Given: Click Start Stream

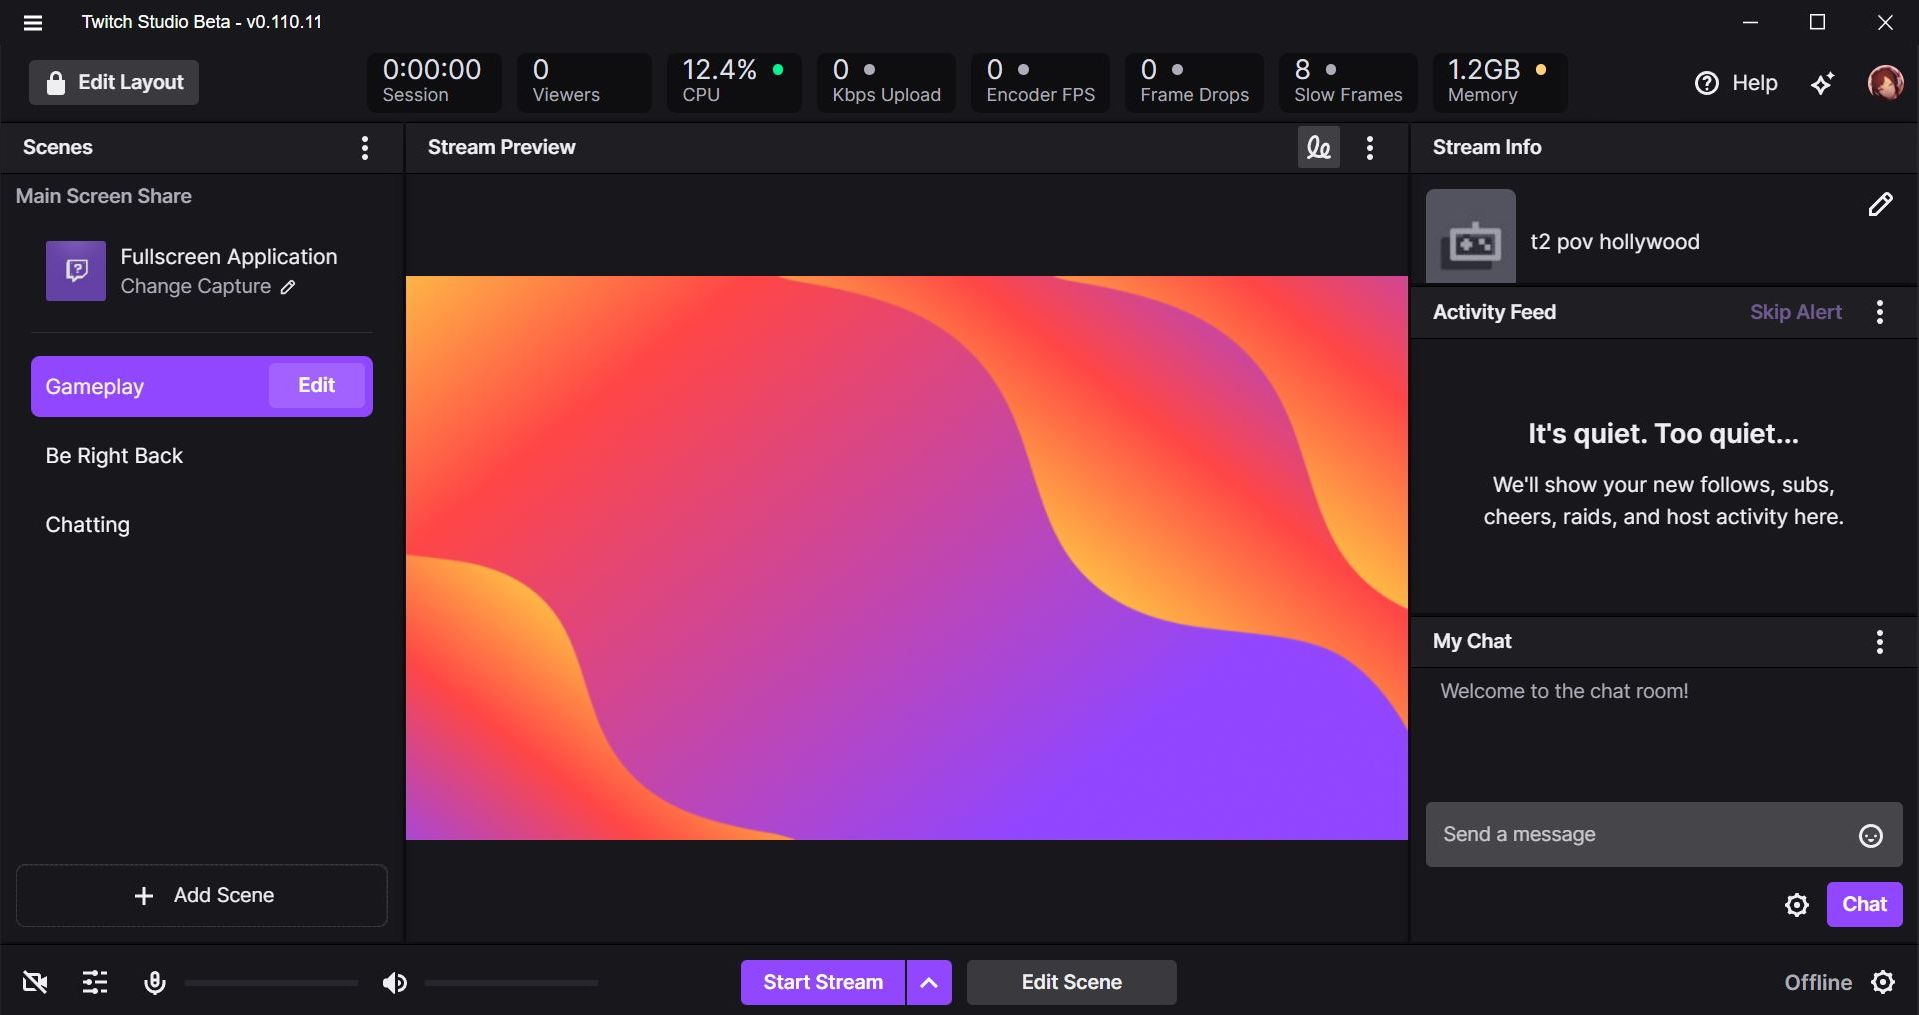Looking at the screenshot, I should 821,982.
